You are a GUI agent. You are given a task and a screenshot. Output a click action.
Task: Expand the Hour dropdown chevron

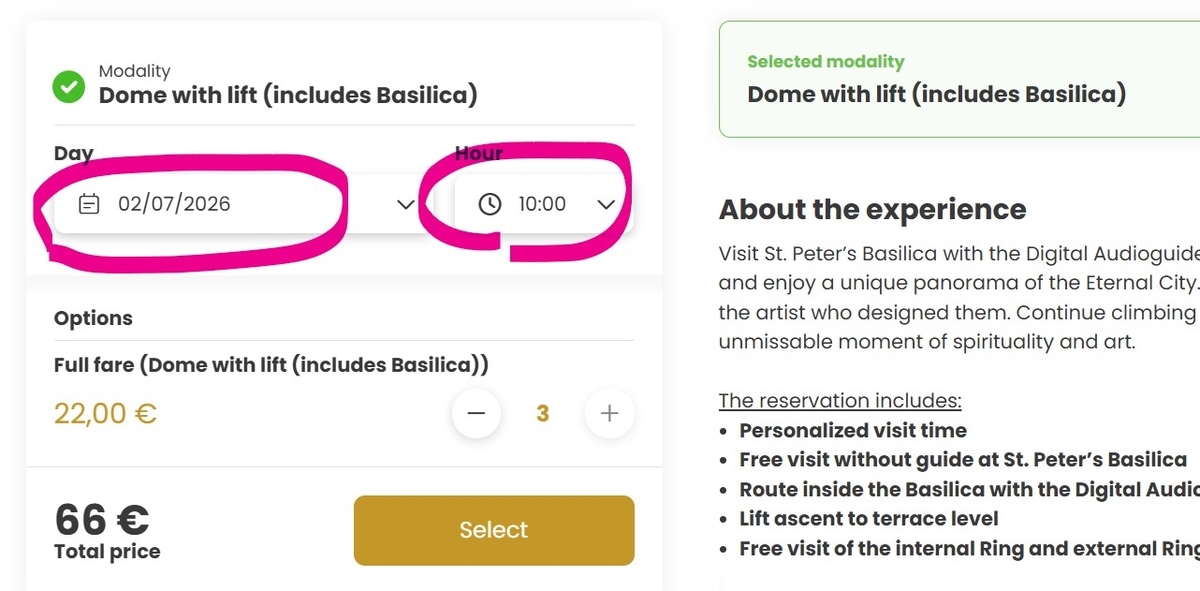[x=606, y=204]
